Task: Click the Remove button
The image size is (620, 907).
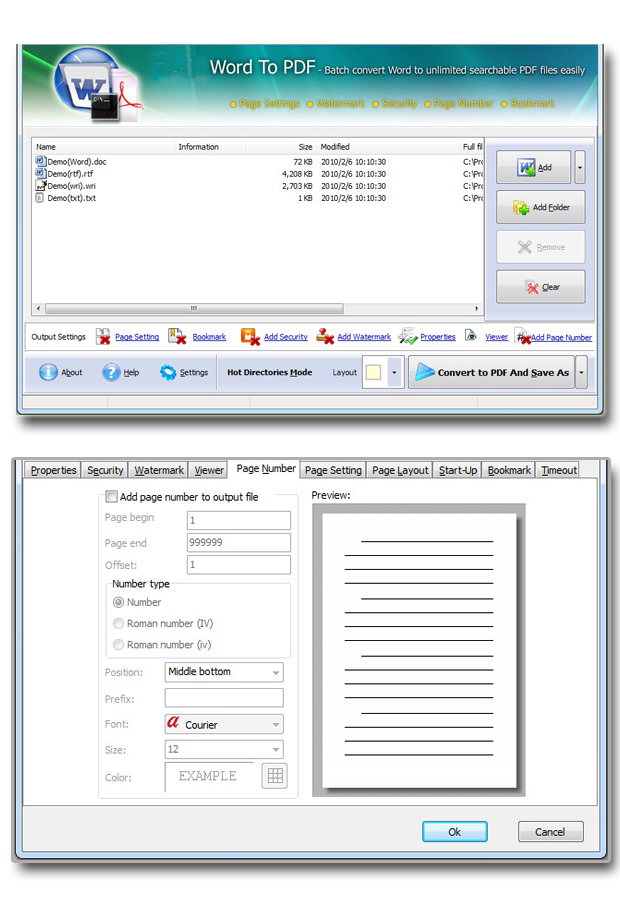Action: (x=541, y=247)
